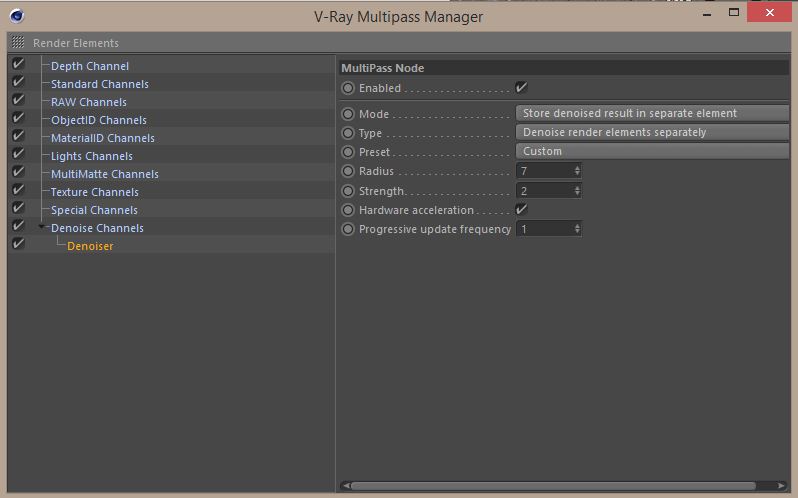Toggle MultiMatte Channels checkbox
Image resolution: width=798 pixels, height=498 pixels.
click(18, 172)
